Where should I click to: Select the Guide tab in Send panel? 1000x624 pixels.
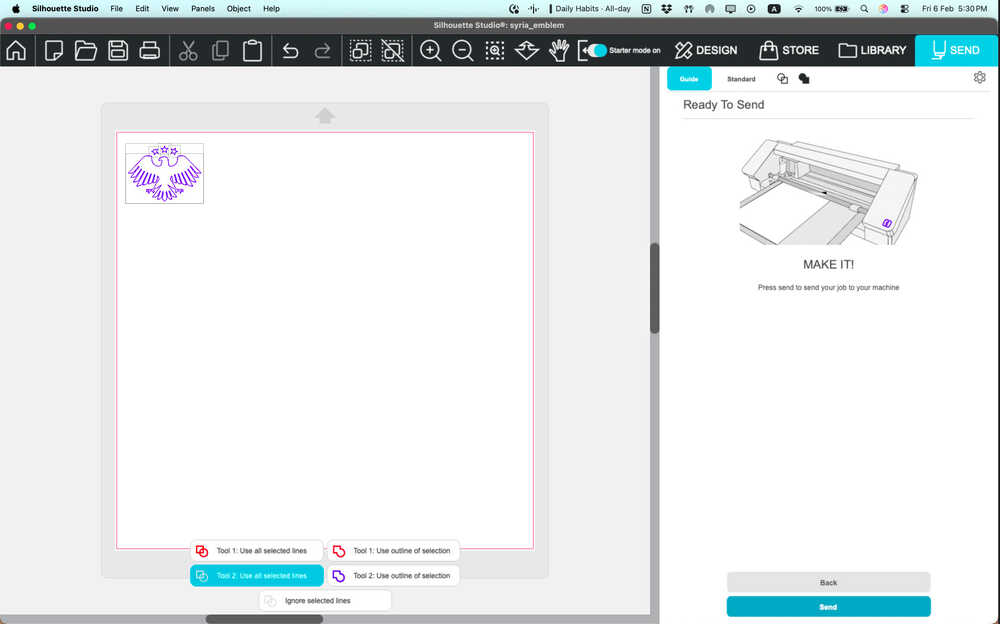point(689,79)
